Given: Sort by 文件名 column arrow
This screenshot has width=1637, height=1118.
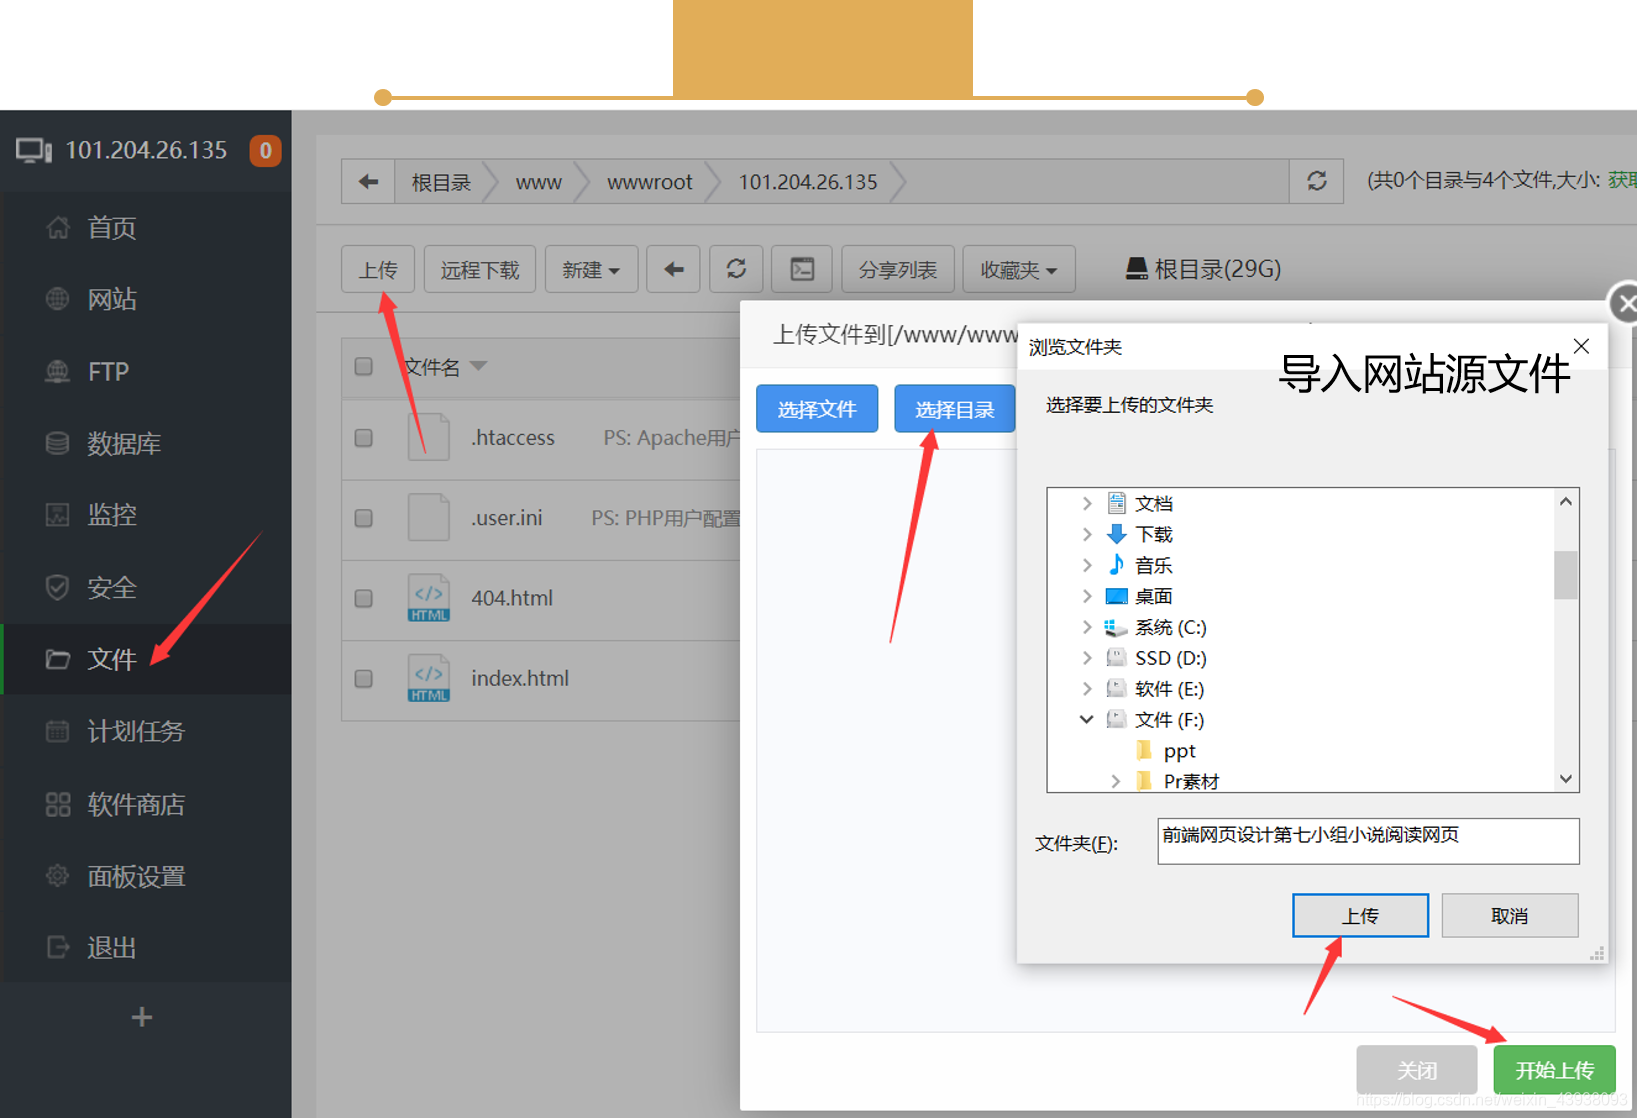Looking at the screenshot, I should pyautogui.click(x=479, y=366).
